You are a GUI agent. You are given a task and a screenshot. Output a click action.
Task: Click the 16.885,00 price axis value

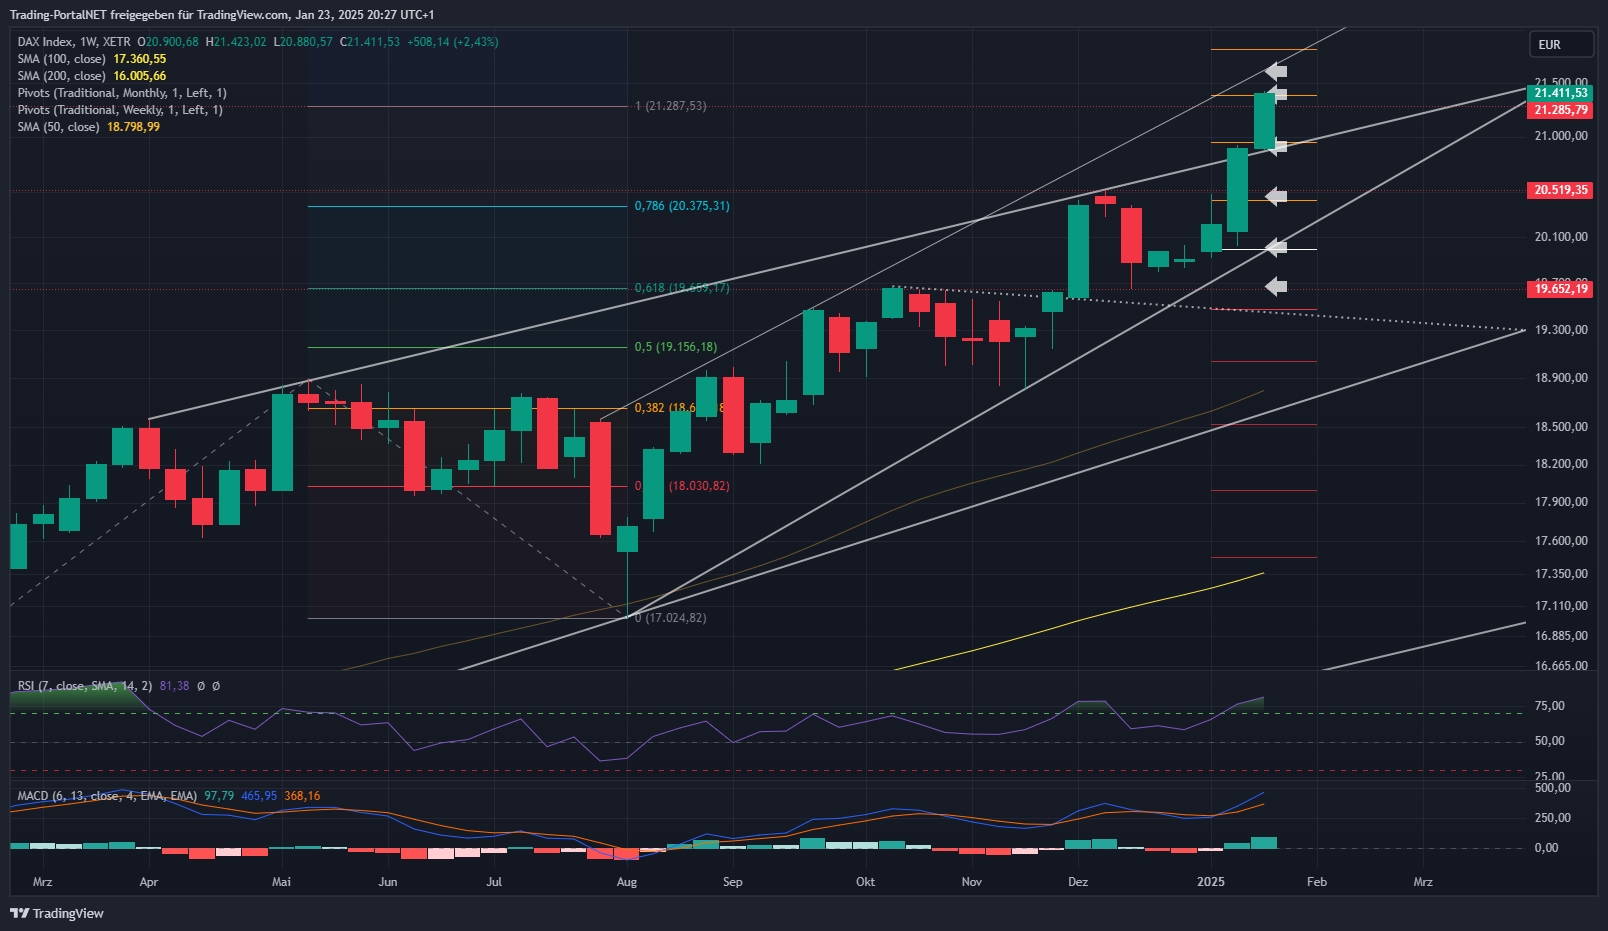pyautogui.click(x=1561, y=636)
